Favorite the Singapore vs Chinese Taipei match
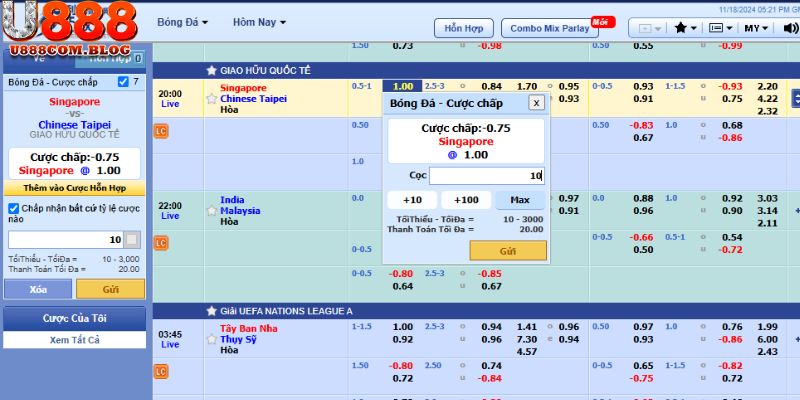 click(212, 98)
